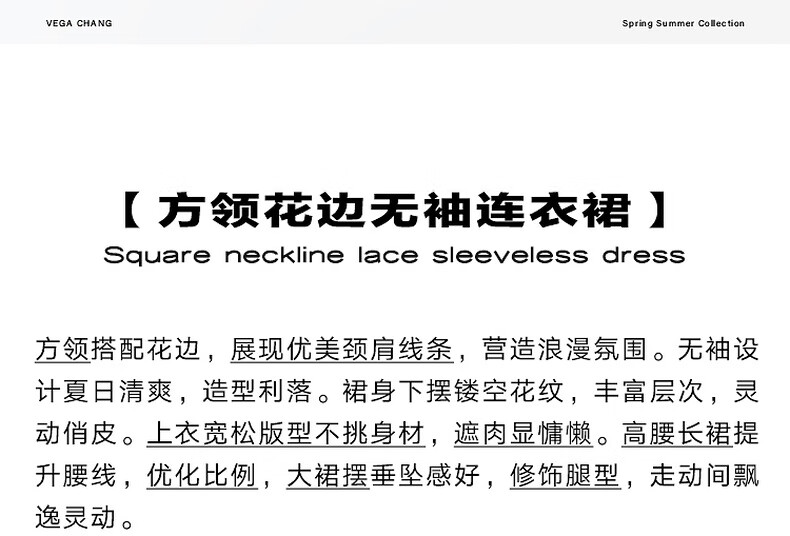Click the closing words 逸灵动
Viewport: 790px width, 536px height.
[77, 517]
